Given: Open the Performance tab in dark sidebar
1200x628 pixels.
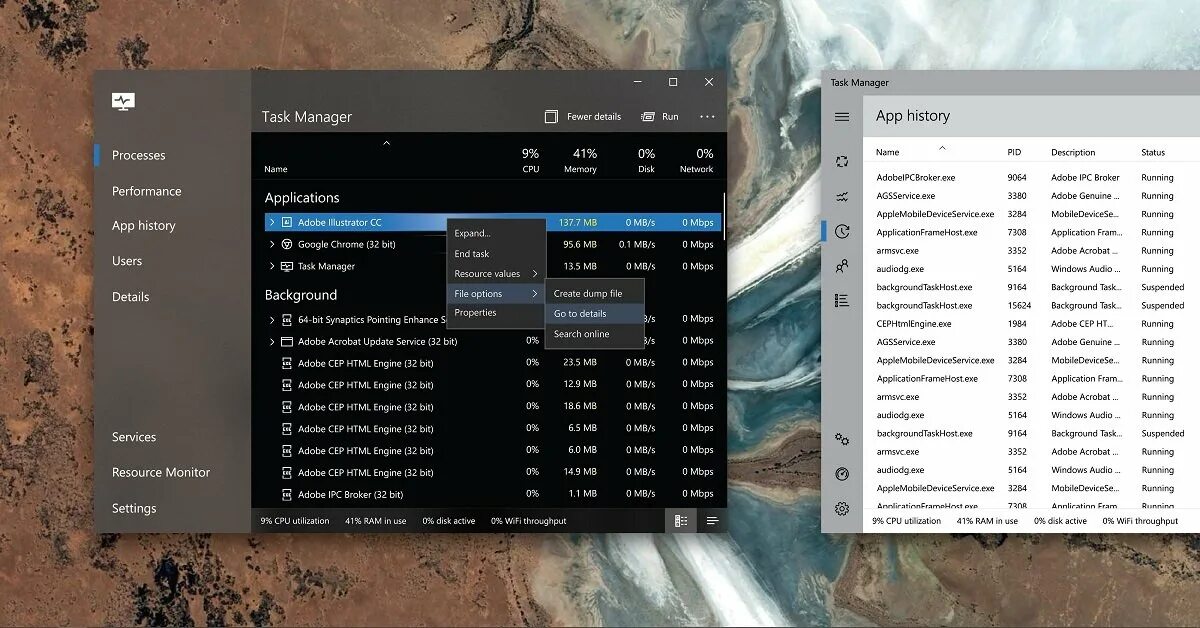Looking at the screenshot, I should click(x=147, y=191).
